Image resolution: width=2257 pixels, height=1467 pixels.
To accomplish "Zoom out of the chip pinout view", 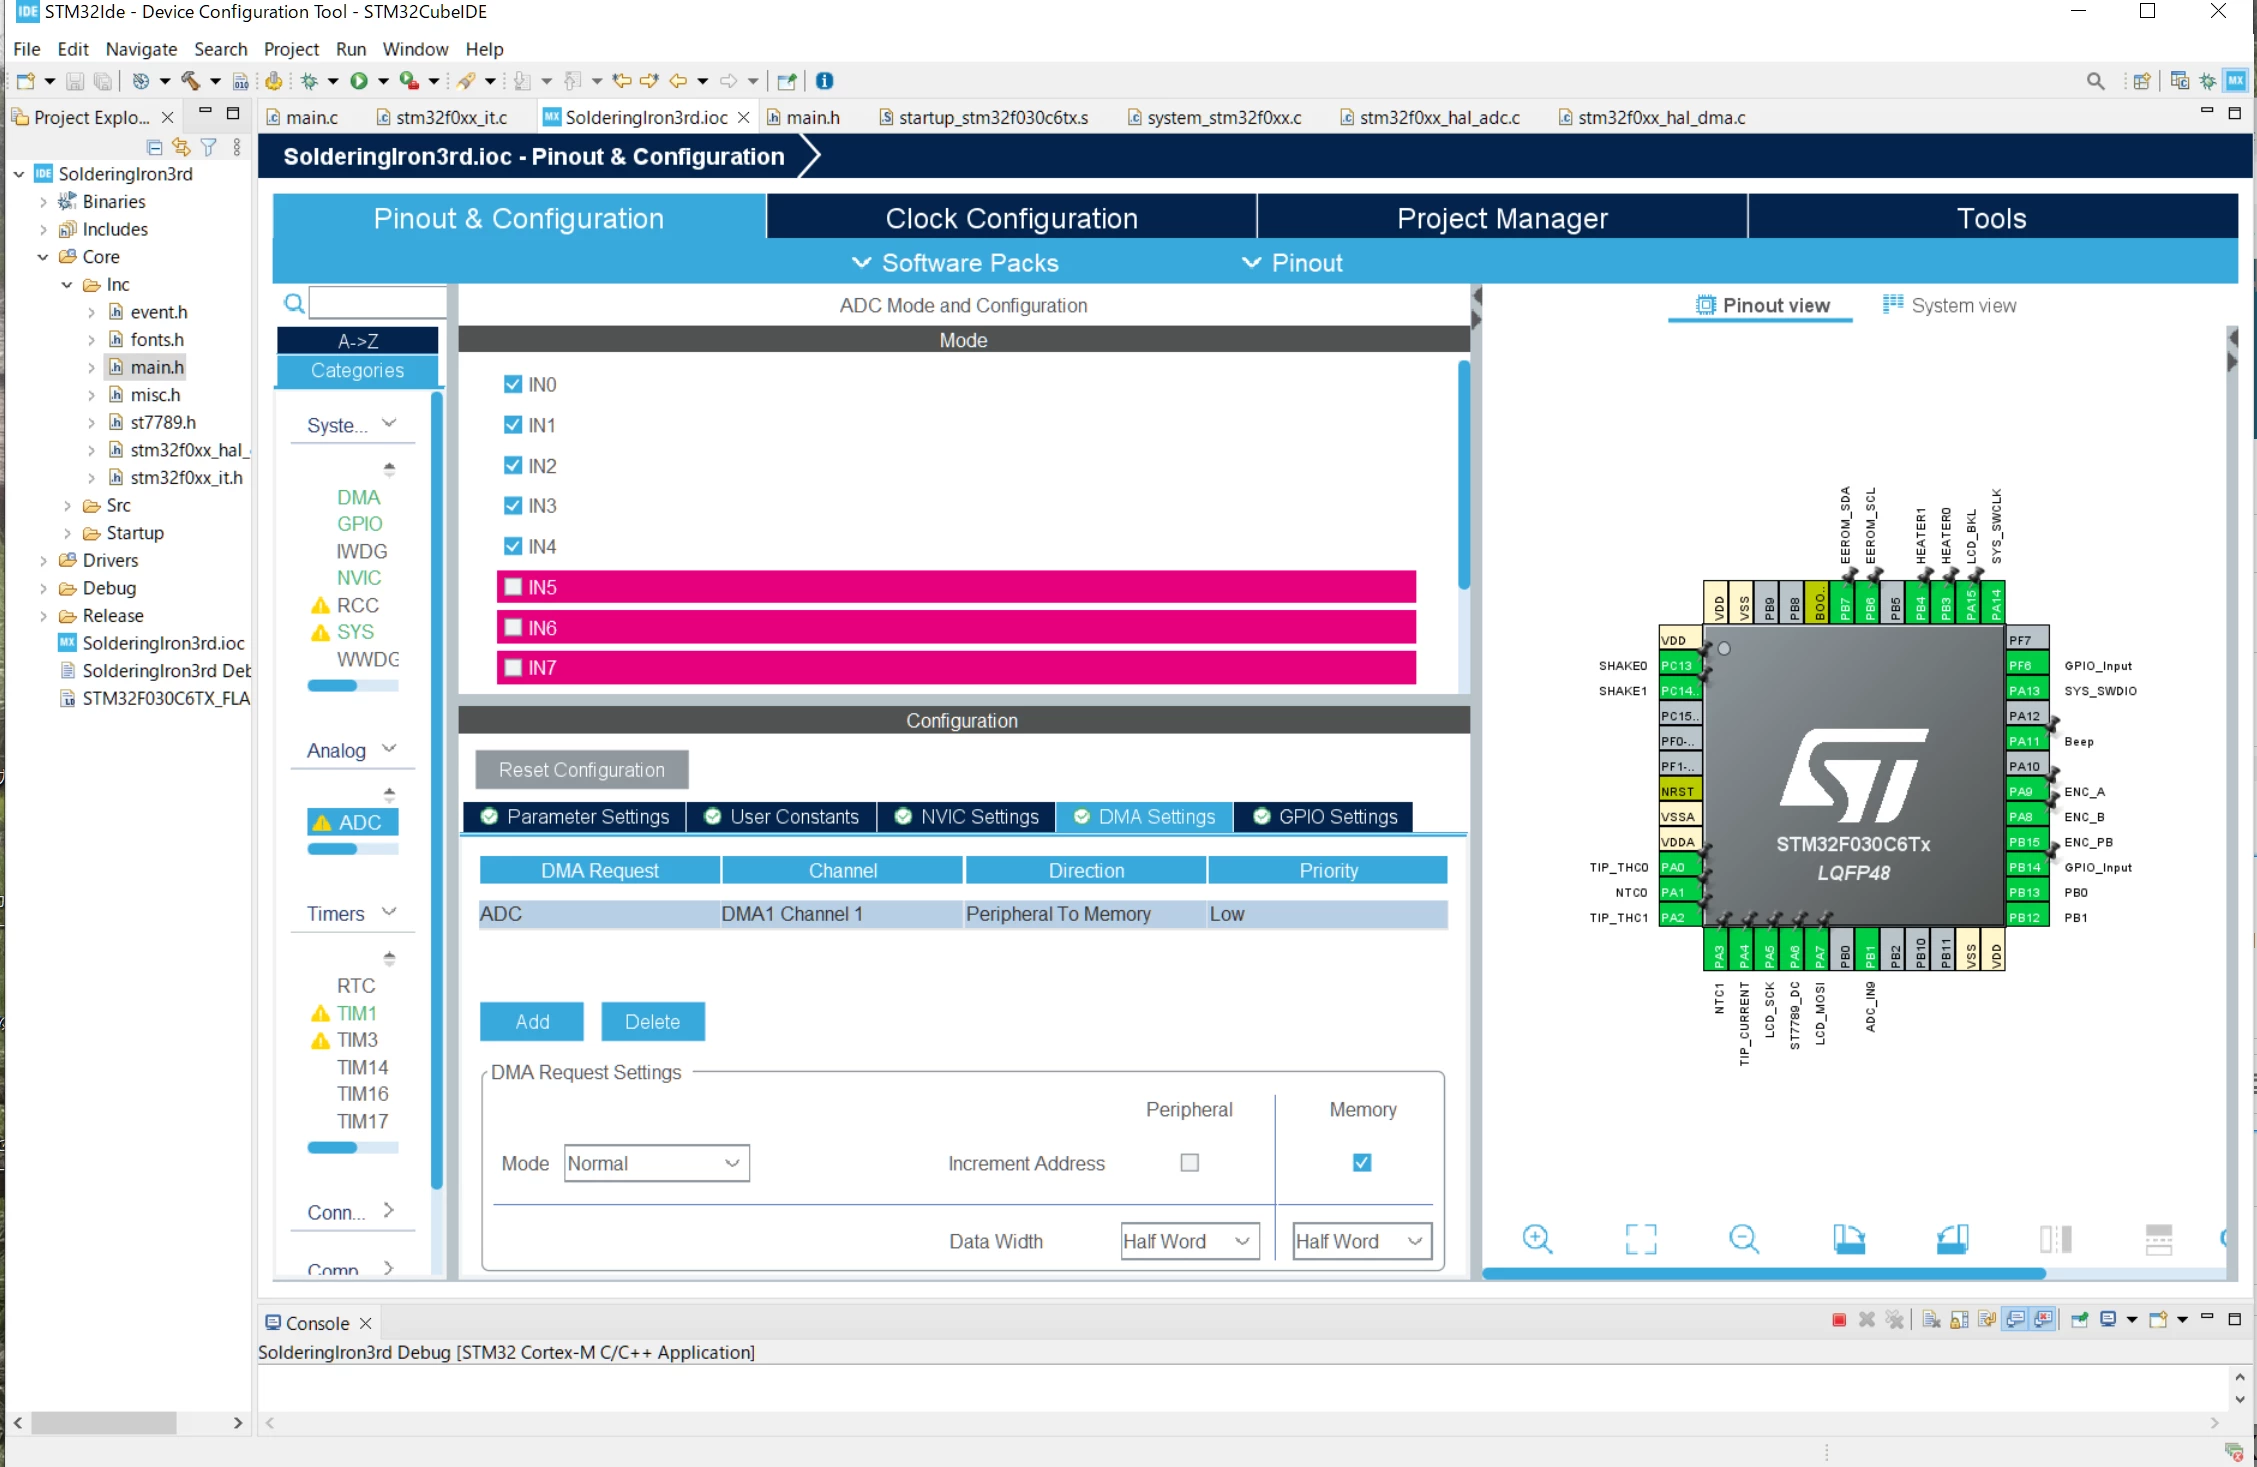I will 1744,1239.
